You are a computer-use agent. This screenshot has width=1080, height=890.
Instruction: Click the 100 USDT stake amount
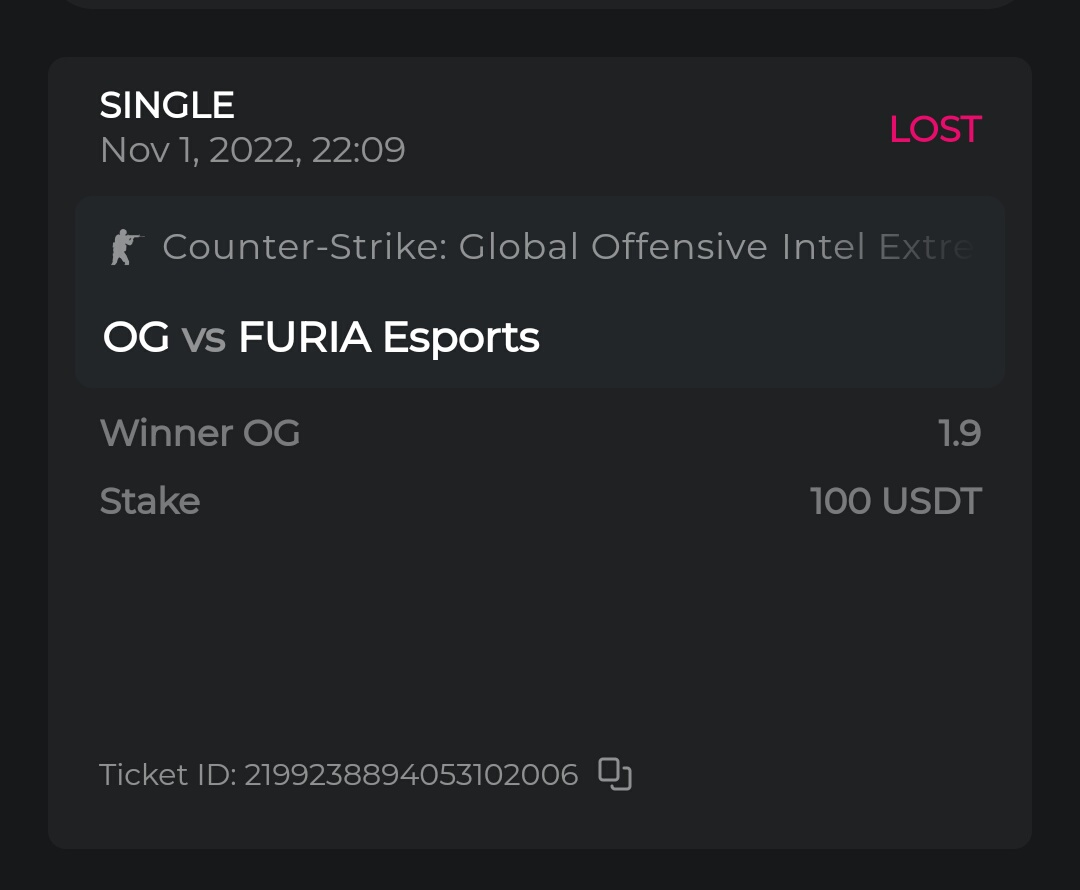(x=895, y=501)
